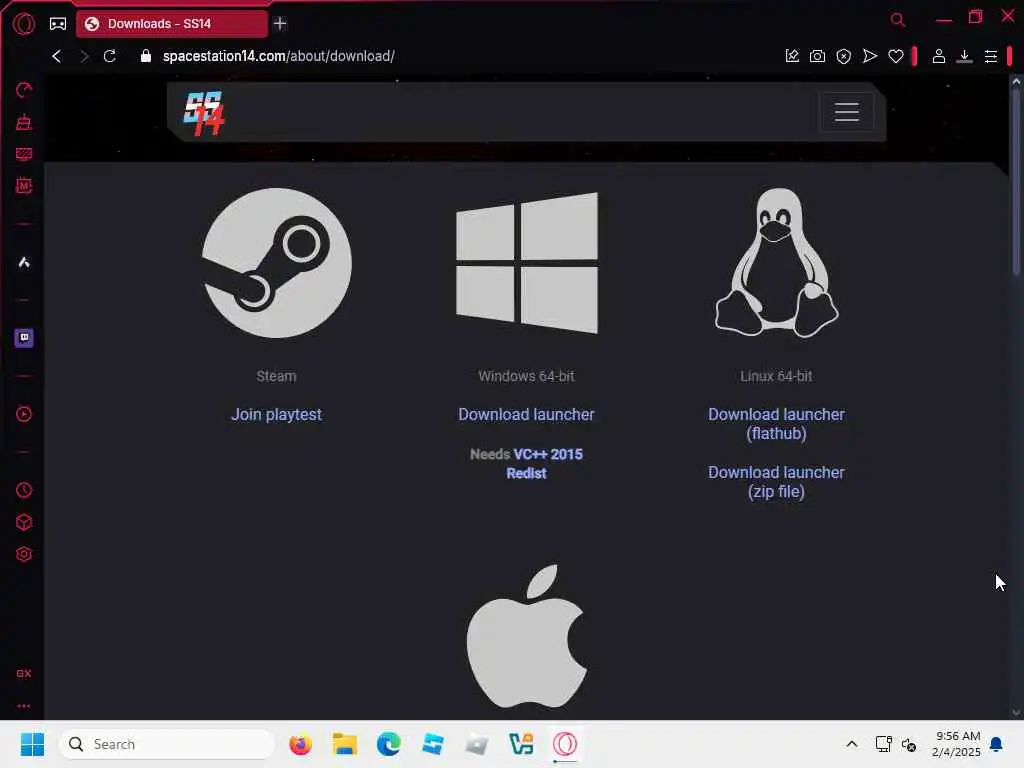1024x768 pixels.
Task: Click the Steam logo image
Action: [276, 263]
